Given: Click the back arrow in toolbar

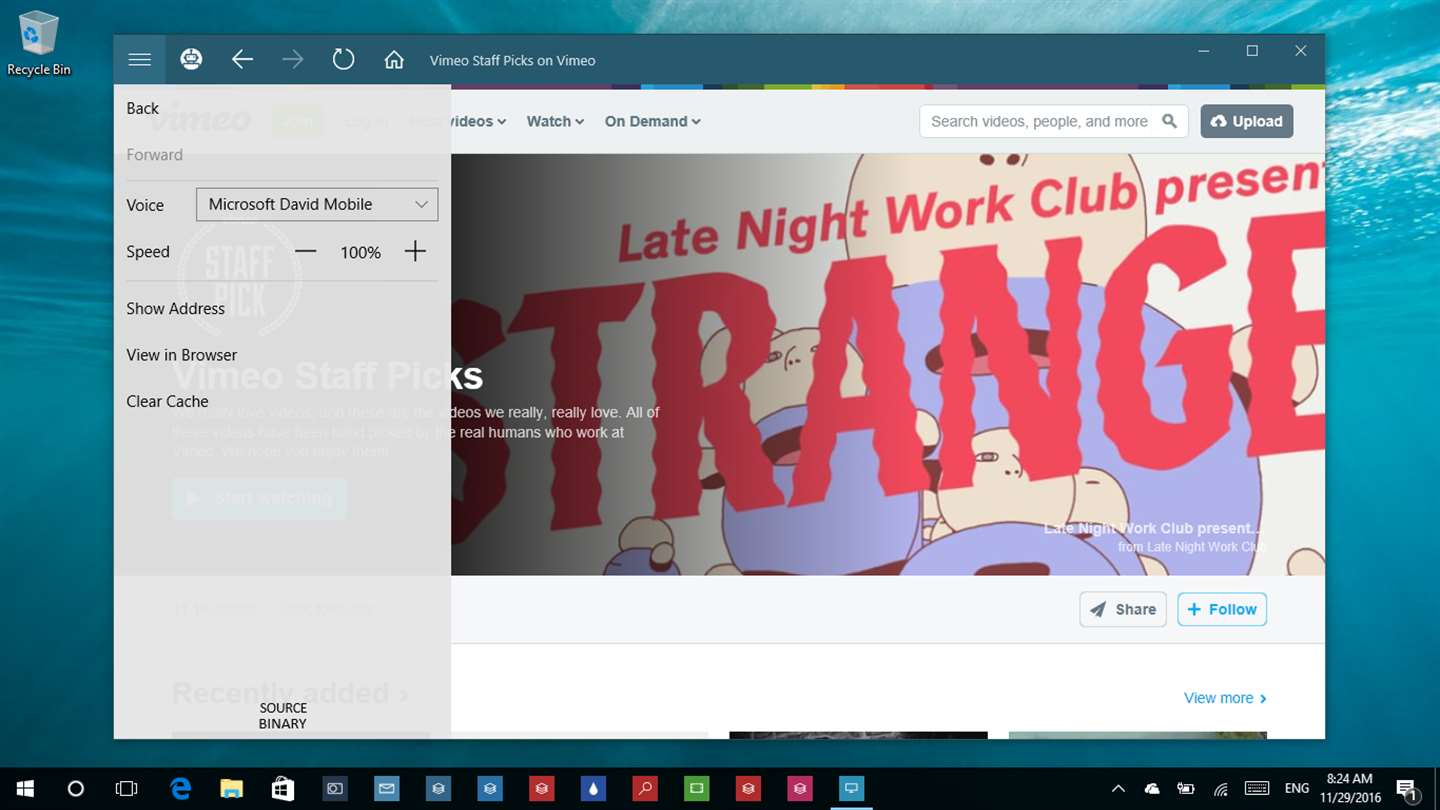Looking at the screenshot, I should coord(242,60).
